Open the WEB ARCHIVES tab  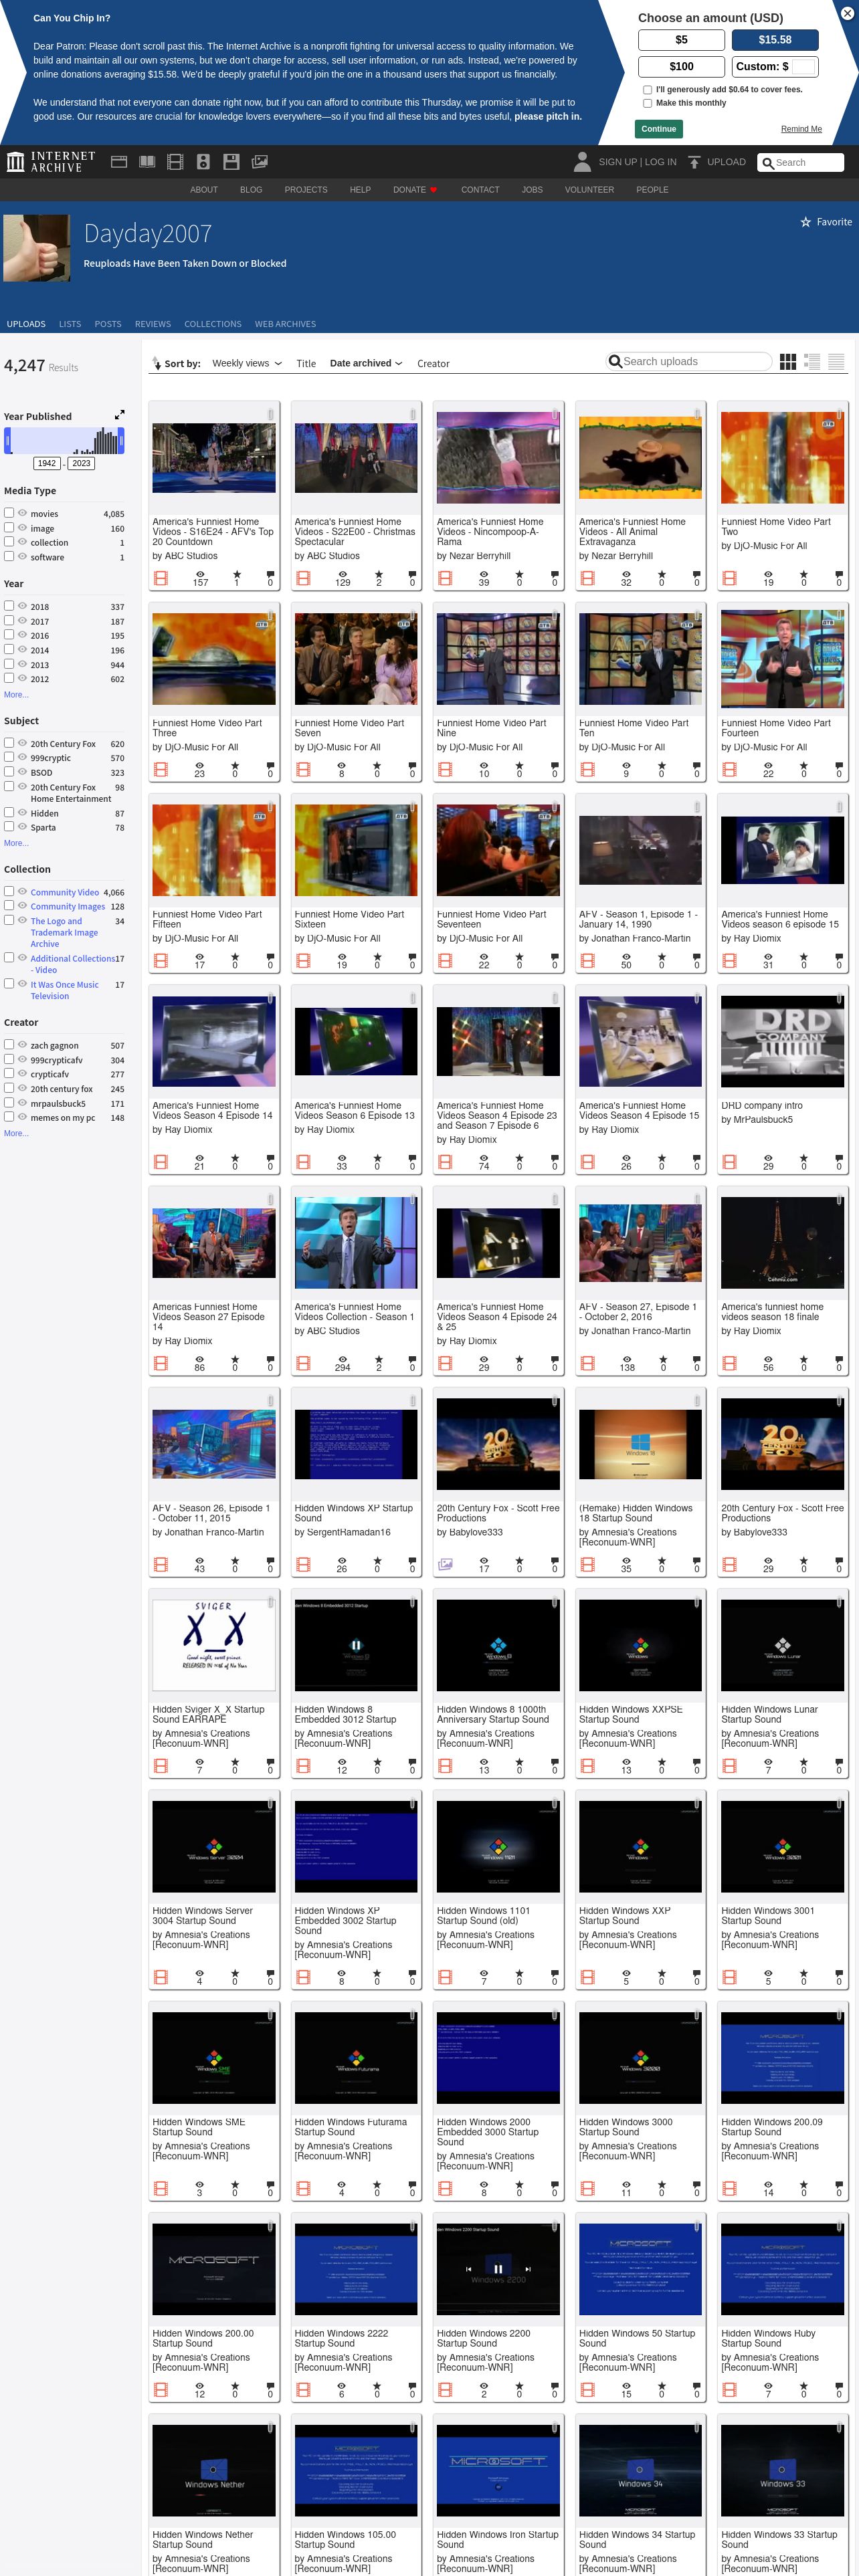tap(285, 324)
